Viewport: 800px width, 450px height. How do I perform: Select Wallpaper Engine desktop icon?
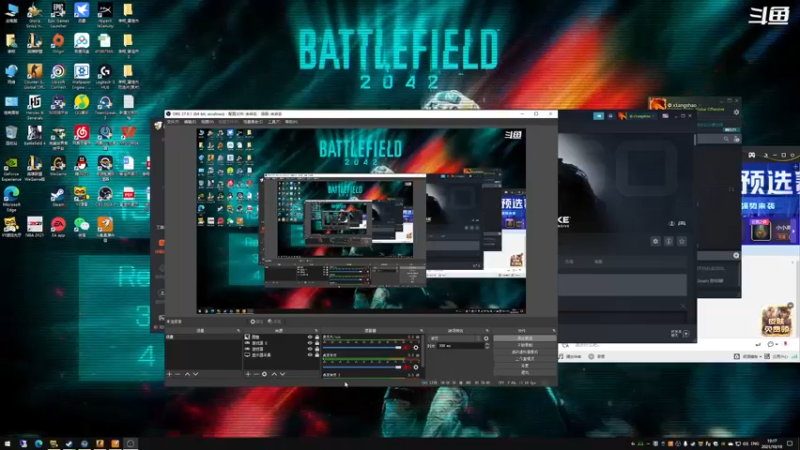[82, 76]
